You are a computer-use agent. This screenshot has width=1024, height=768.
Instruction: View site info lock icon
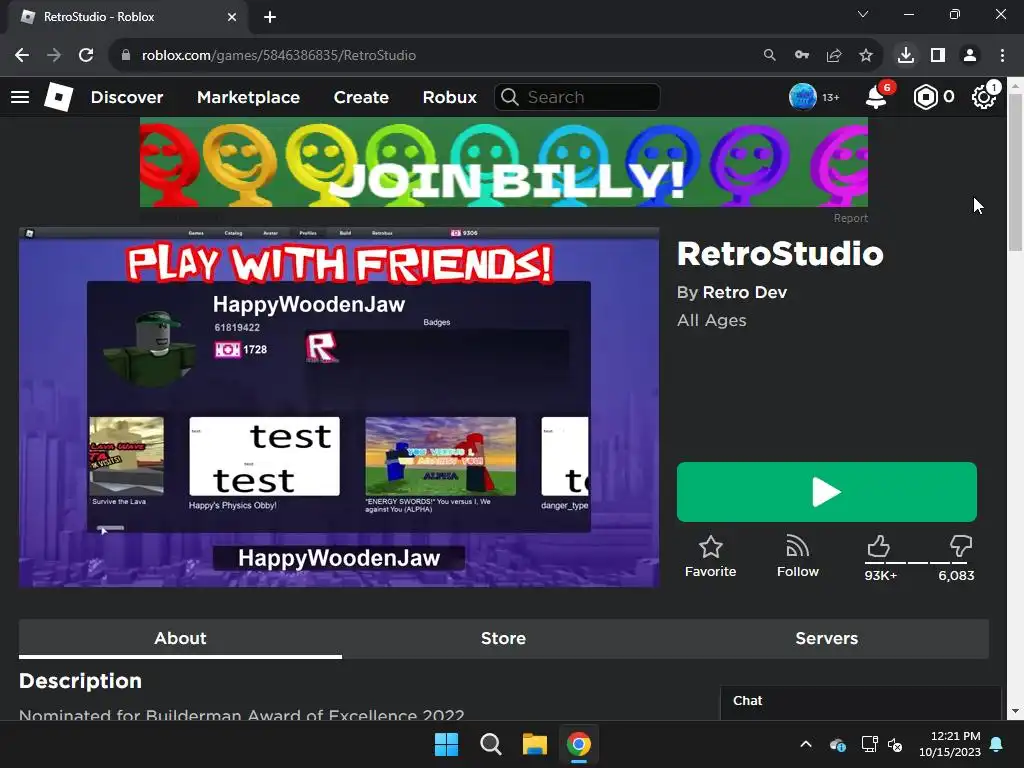(126, 56)
